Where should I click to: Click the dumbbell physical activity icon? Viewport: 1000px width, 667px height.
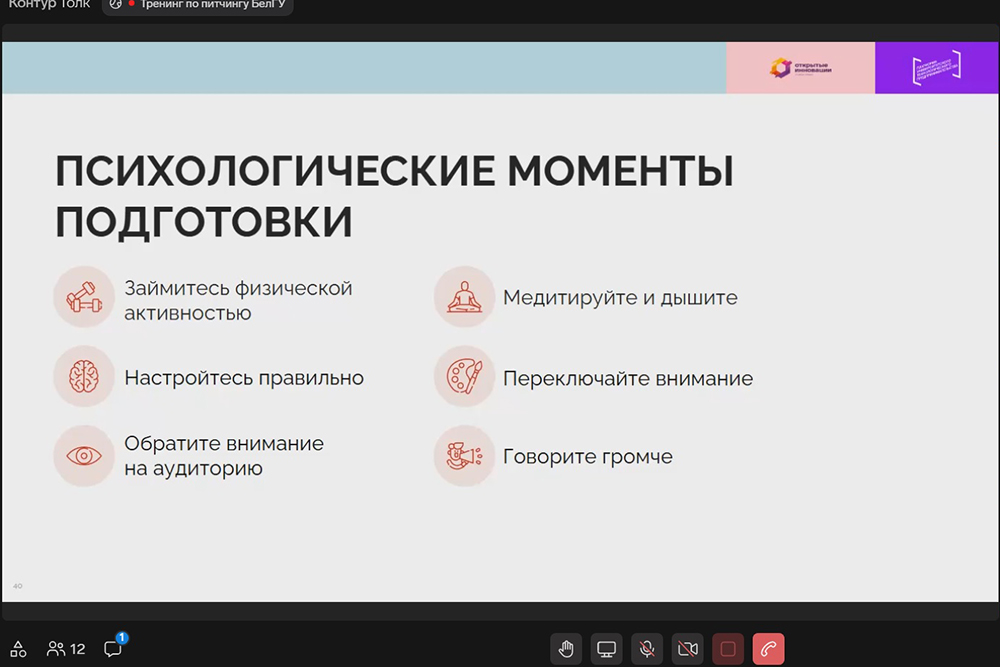click(x=84, y=297)
